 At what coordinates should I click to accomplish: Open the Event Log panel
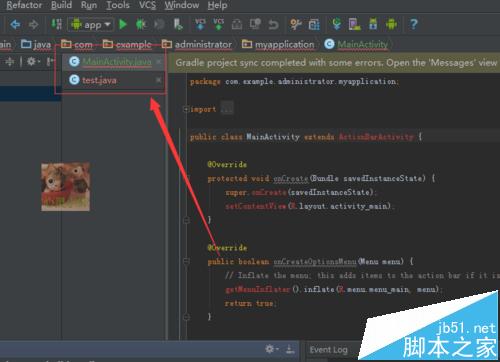click(x=328, y=350)
